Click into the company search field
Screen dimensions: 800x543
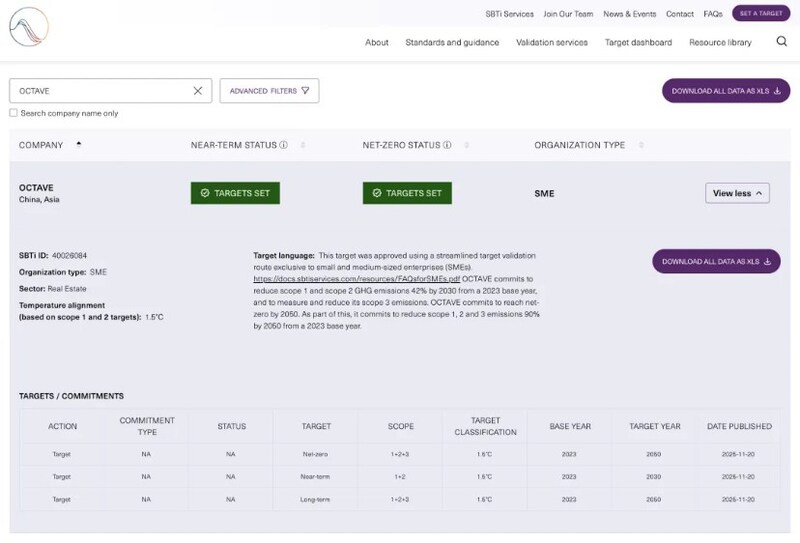pyautogui.click(x=100, y=91)
